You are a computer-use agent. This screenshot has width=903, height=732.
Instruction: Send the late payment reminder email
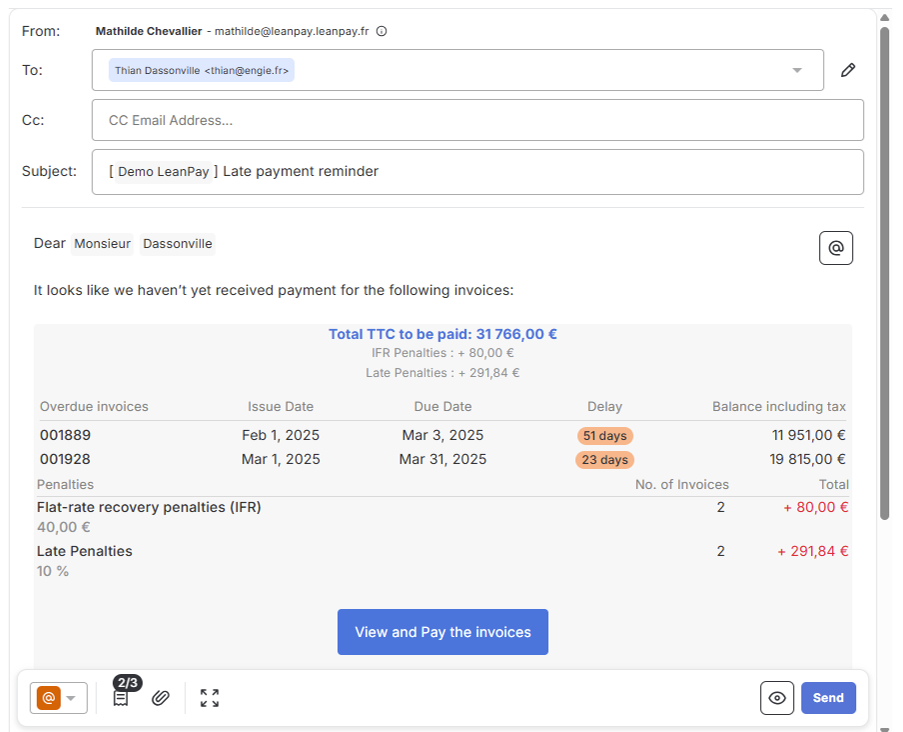coord(828,697)
